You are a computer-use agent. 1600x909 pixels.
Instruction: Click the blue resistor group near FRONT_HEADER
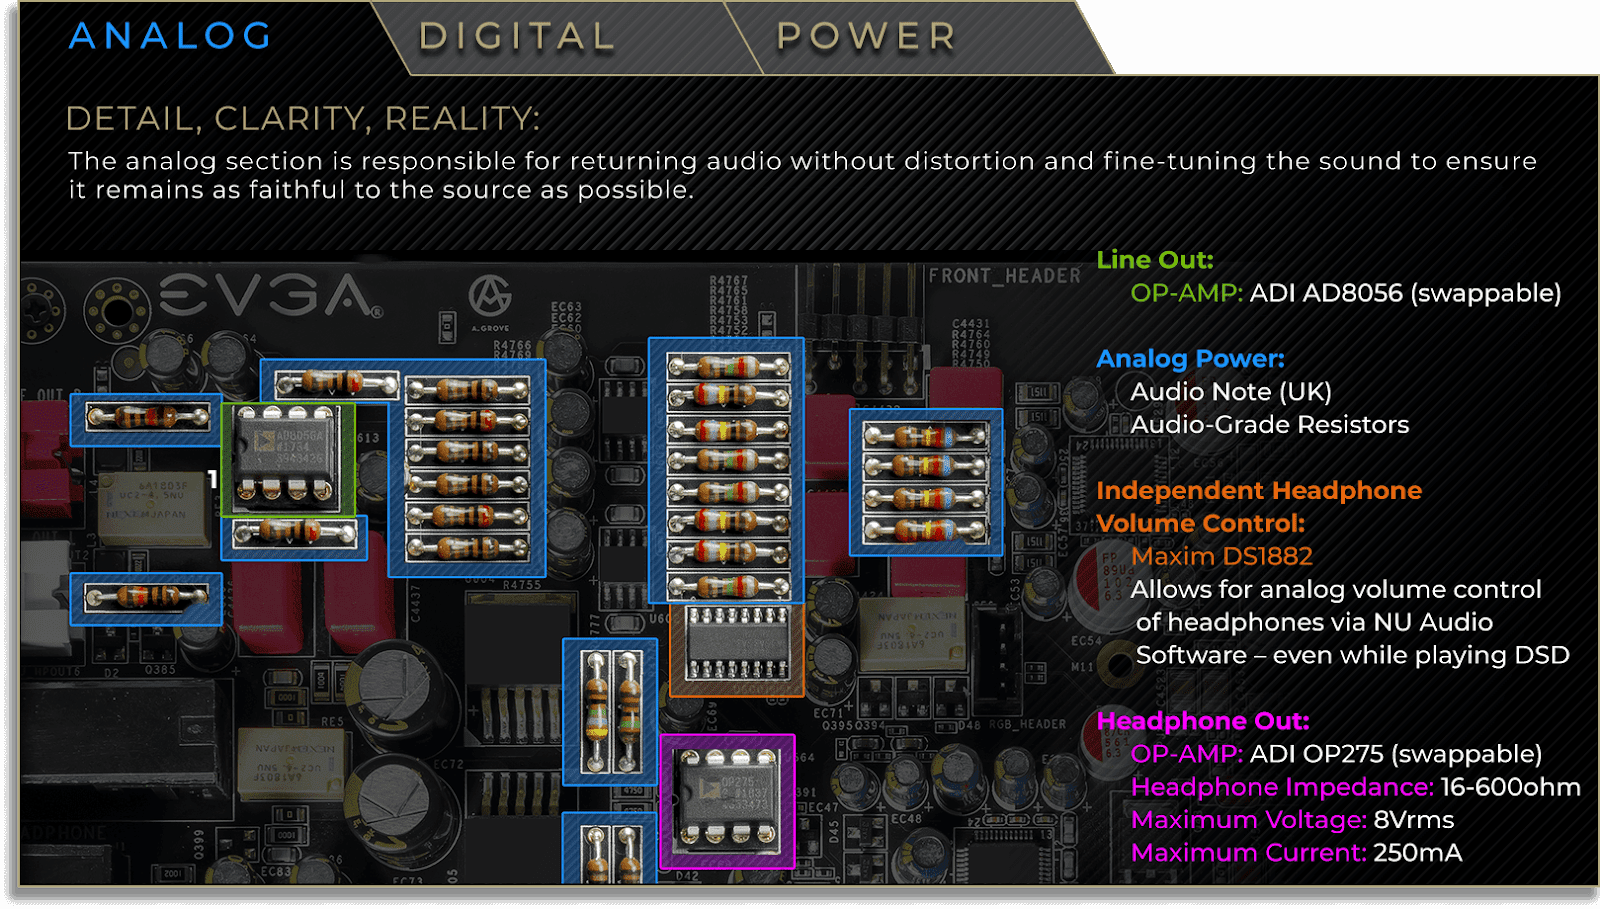926,483
